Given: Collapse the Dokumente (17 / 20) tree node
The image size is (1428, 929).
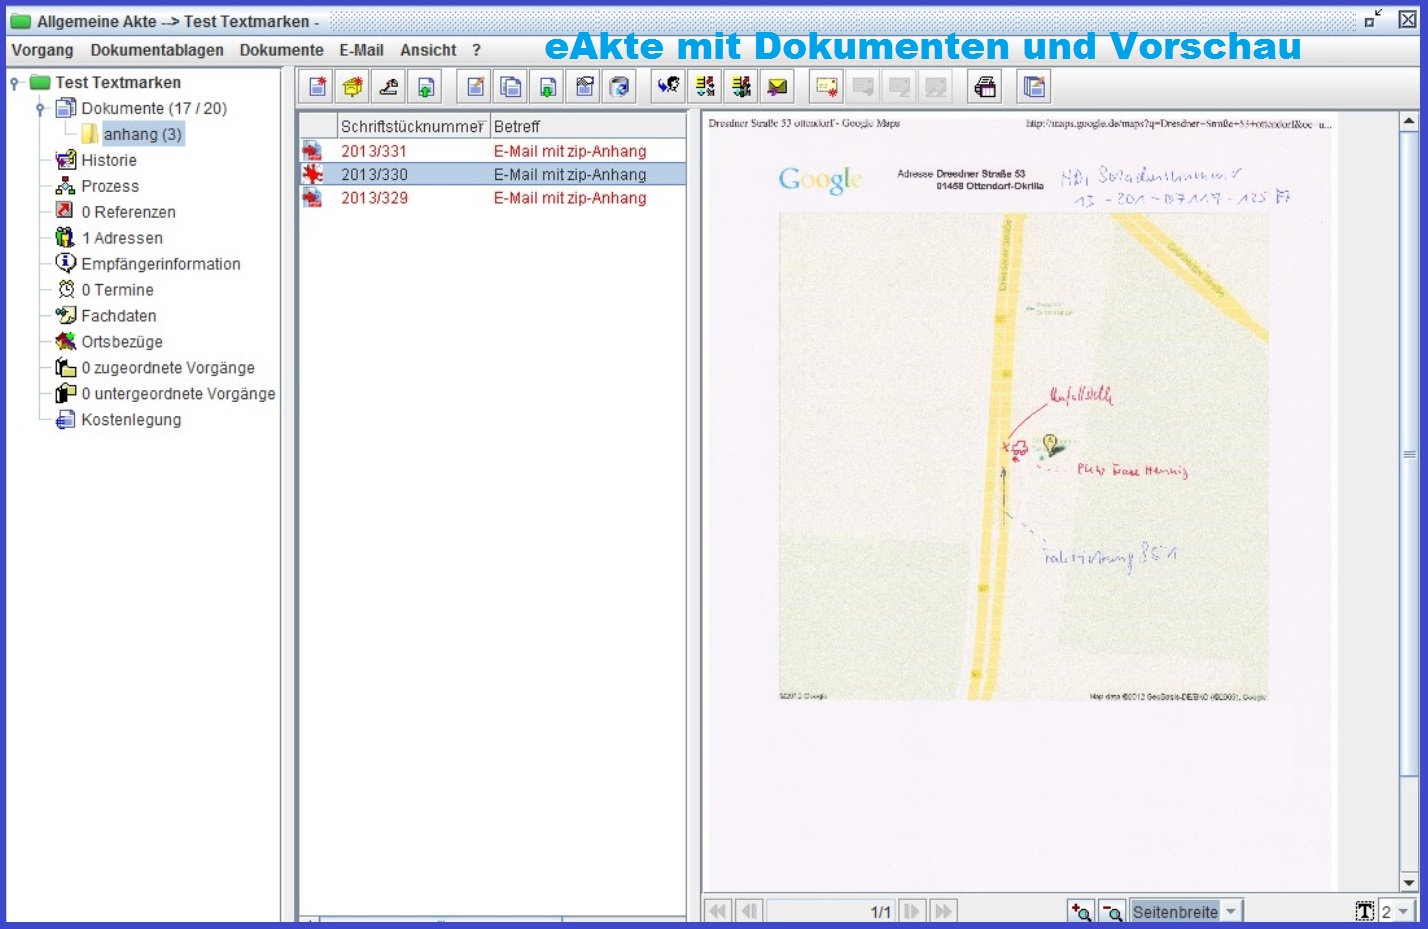Looking at the screenshot, I should (x=40, y=108).
